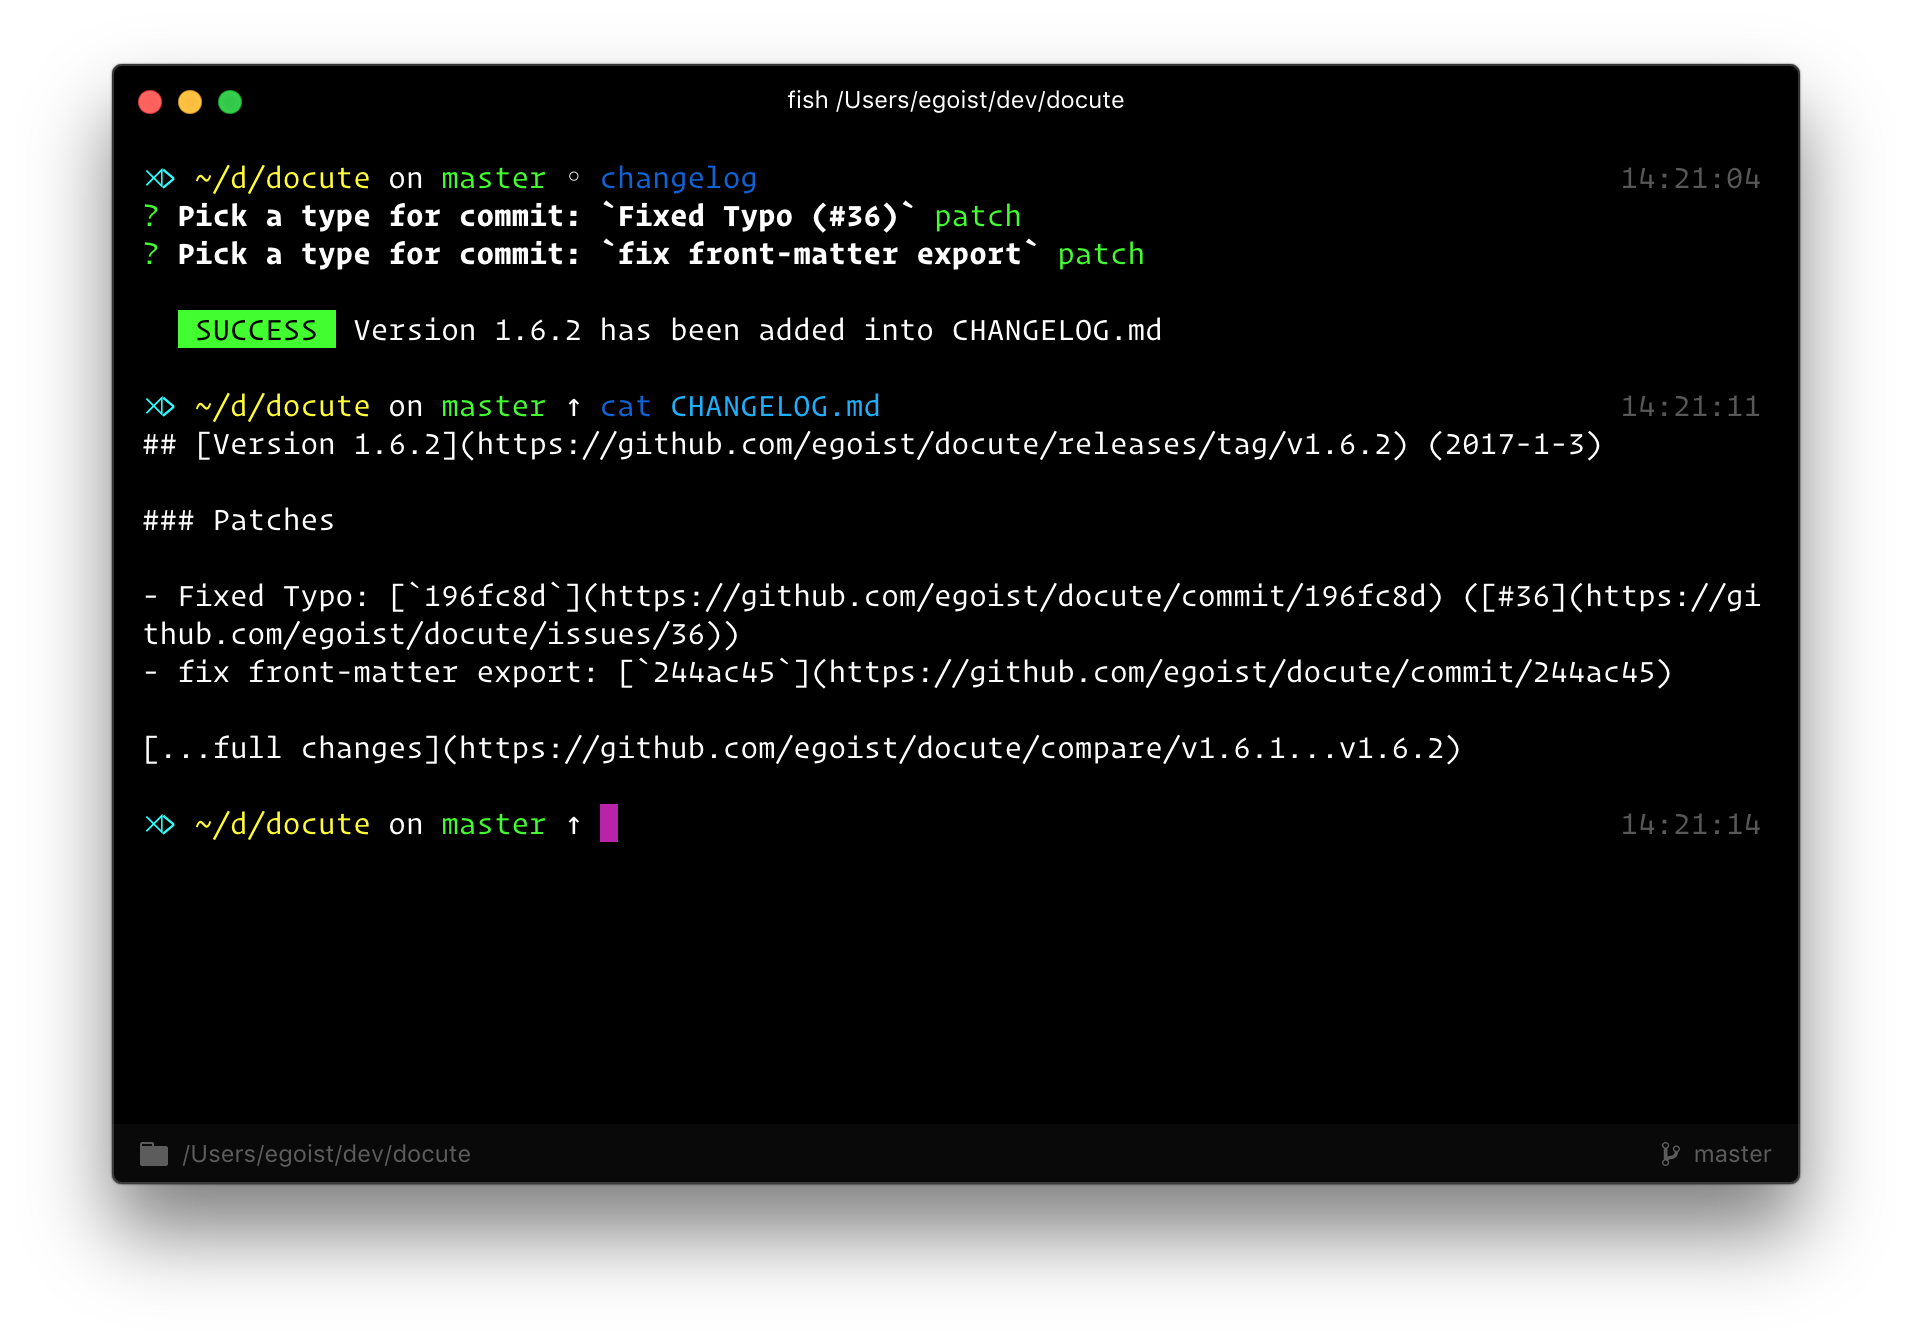Click the '`Fixed Typo (#36)`' commit message
The width and height of the screenshot is (1912, 1344).
coord(758,216)
